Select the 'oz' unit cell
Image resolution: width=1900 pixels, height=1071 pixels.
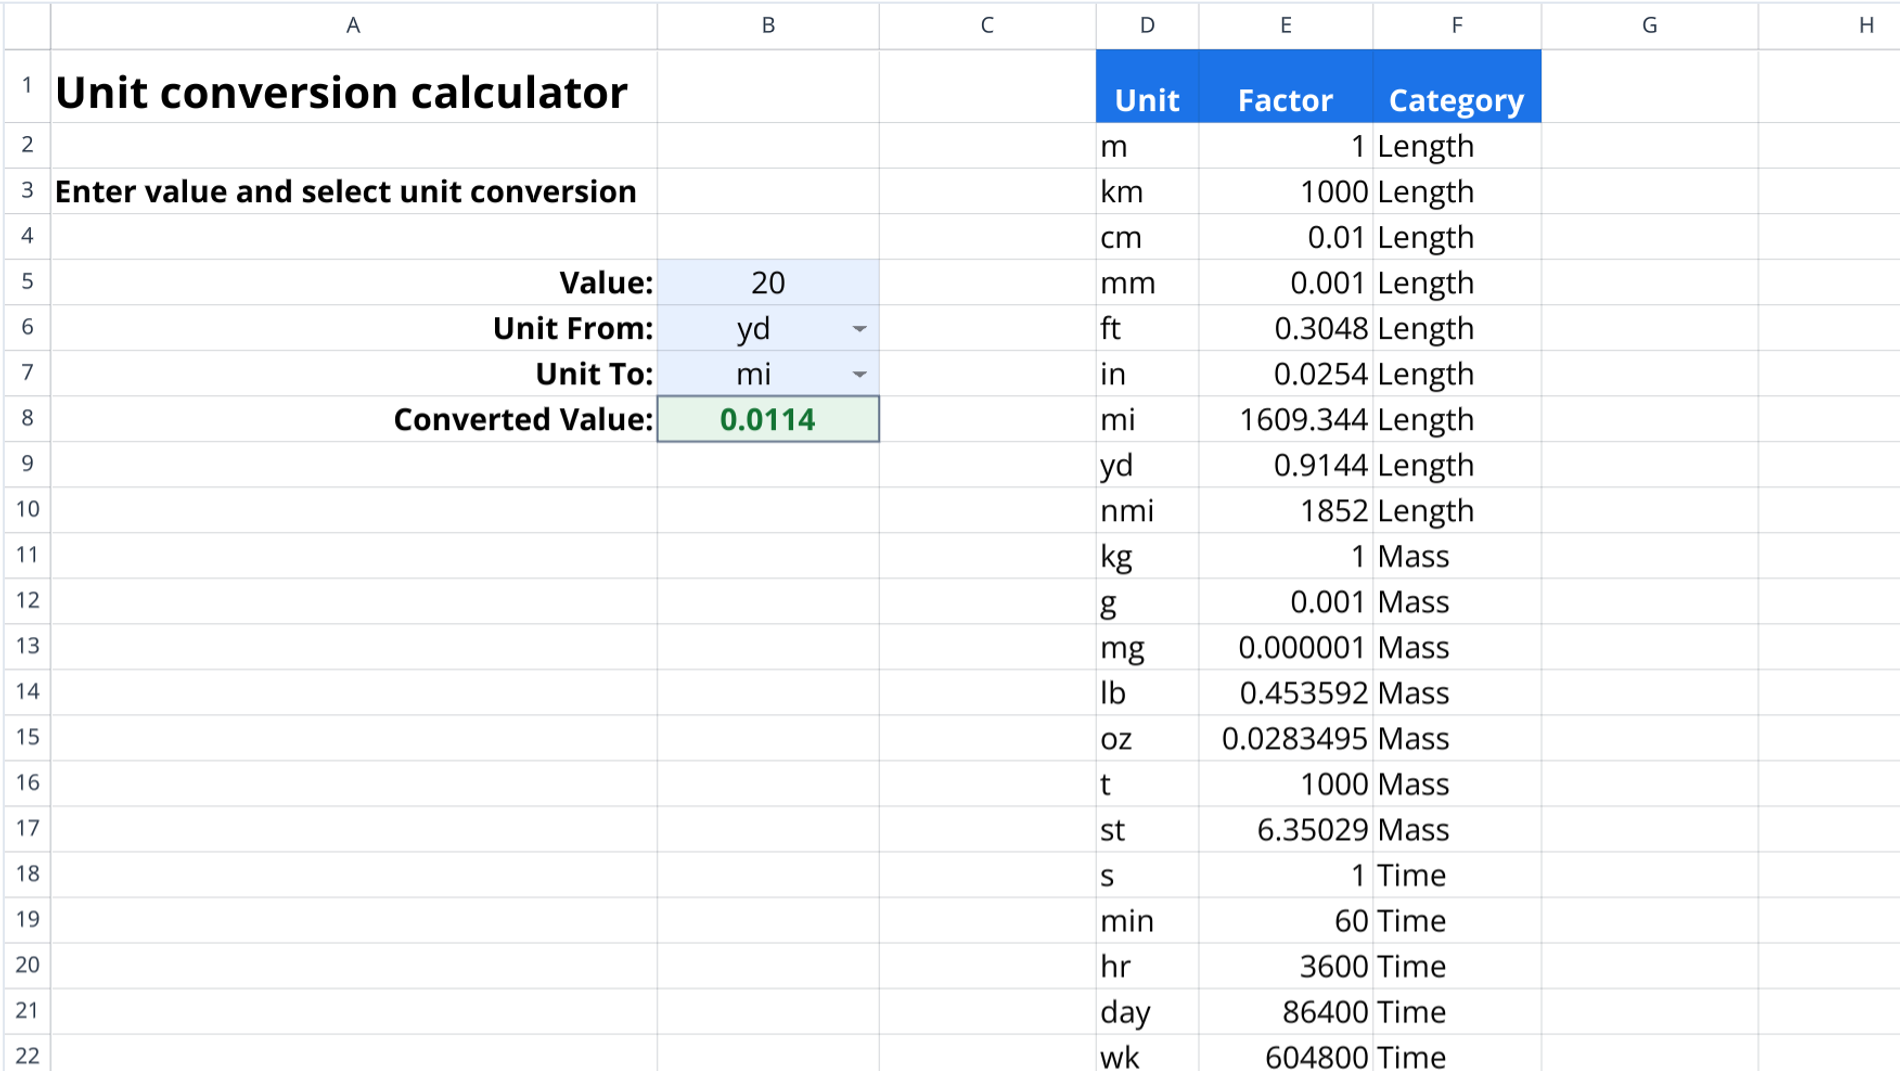(1147, 739)
